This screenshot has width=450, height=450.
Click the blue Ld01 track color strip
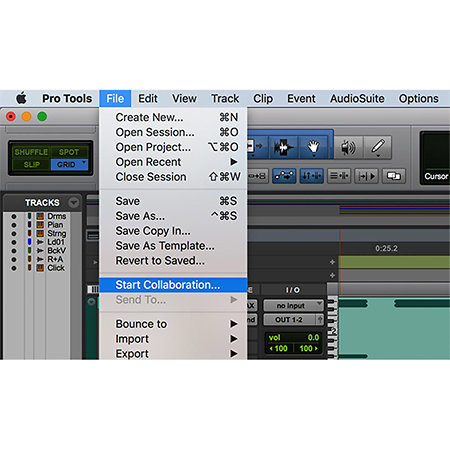coord(29,242)
